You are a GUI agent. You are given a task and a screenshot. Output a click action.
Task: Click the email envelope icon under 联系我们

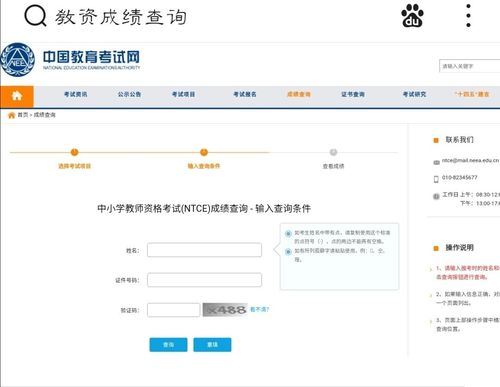[x=436, y=162]
